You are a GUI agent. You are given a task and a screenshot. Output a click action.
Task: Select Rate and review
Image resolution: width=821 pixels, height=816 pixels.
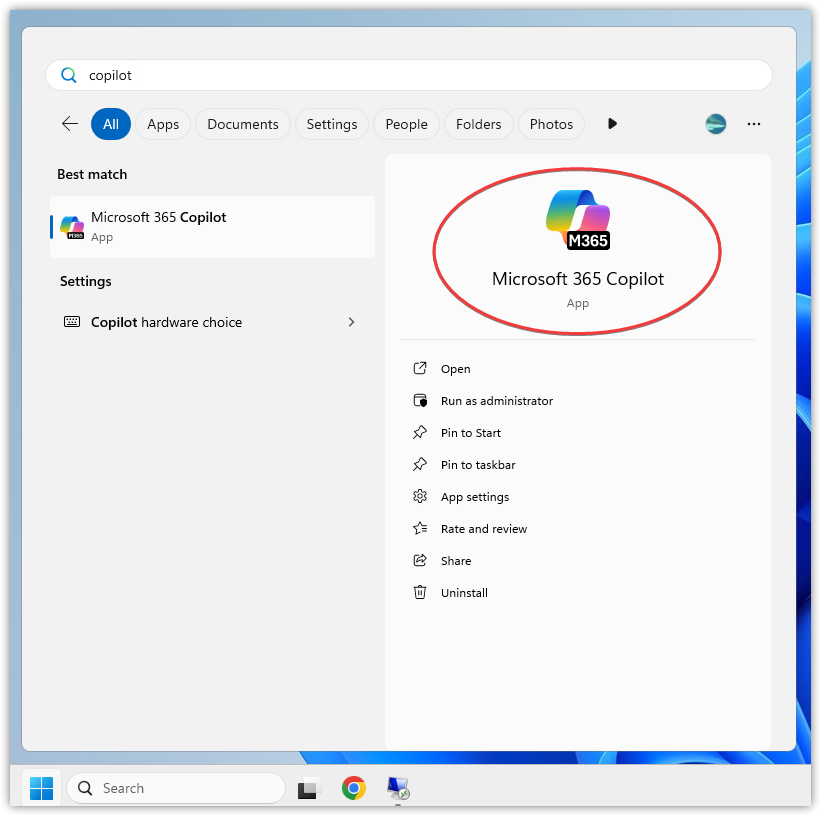tap(484, 528)
